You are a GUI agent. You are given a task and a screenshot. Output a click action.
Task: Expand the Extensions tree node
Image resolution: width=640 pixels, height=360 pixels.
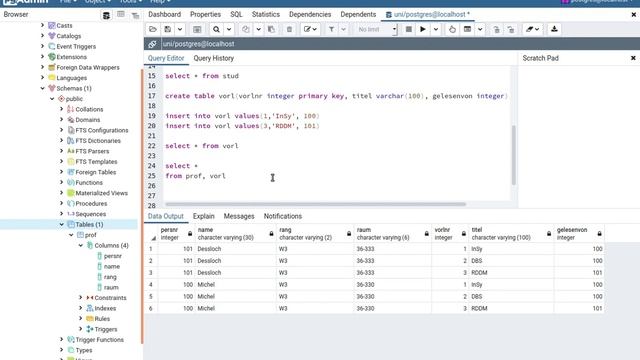click(x=42, y=57)
